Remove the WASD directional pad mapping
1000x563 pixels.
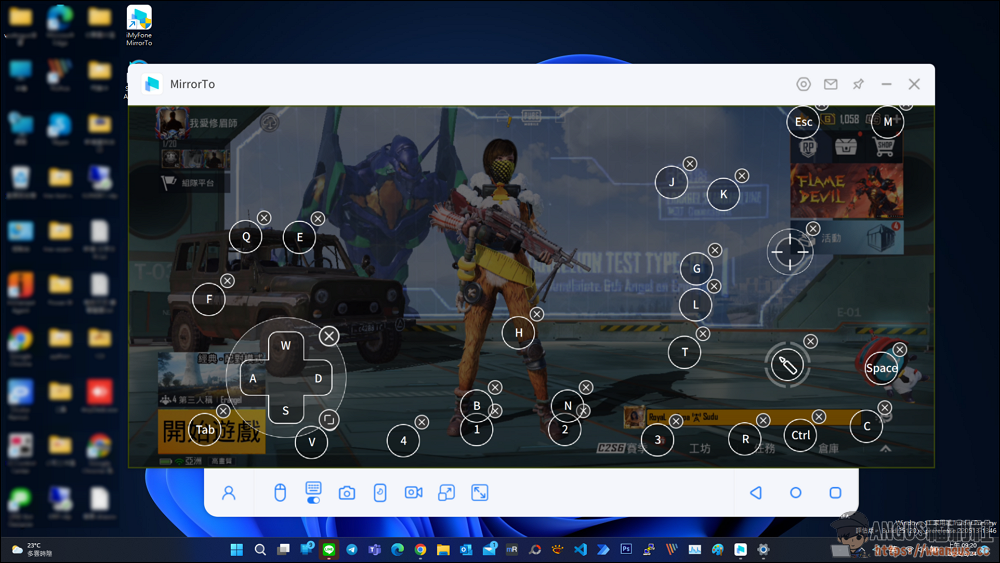tap(329, 336)
